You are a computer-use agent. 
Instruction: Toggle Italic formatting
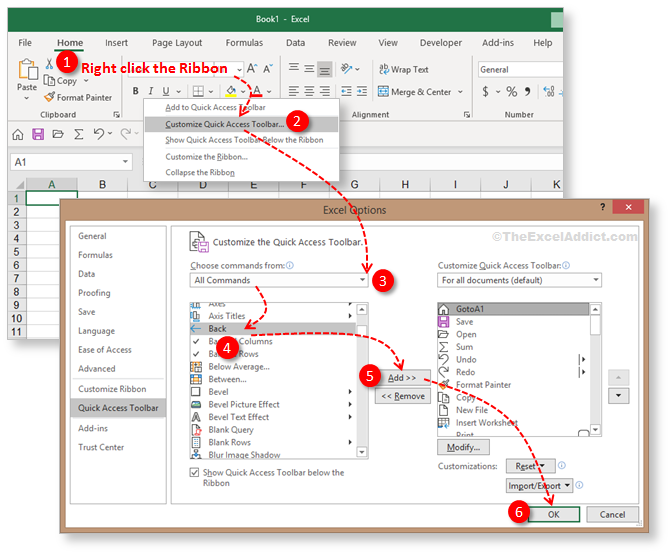coord(150,91)
